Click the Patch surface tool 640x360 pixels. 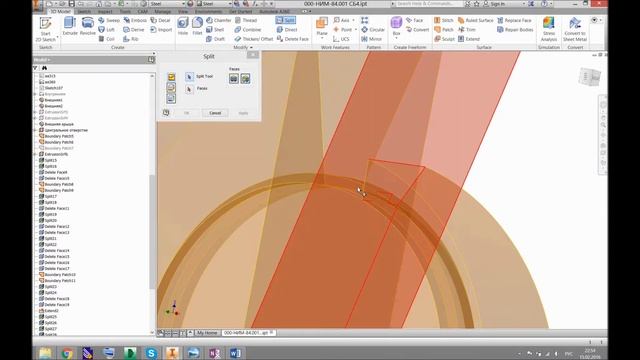coord(444,30)
